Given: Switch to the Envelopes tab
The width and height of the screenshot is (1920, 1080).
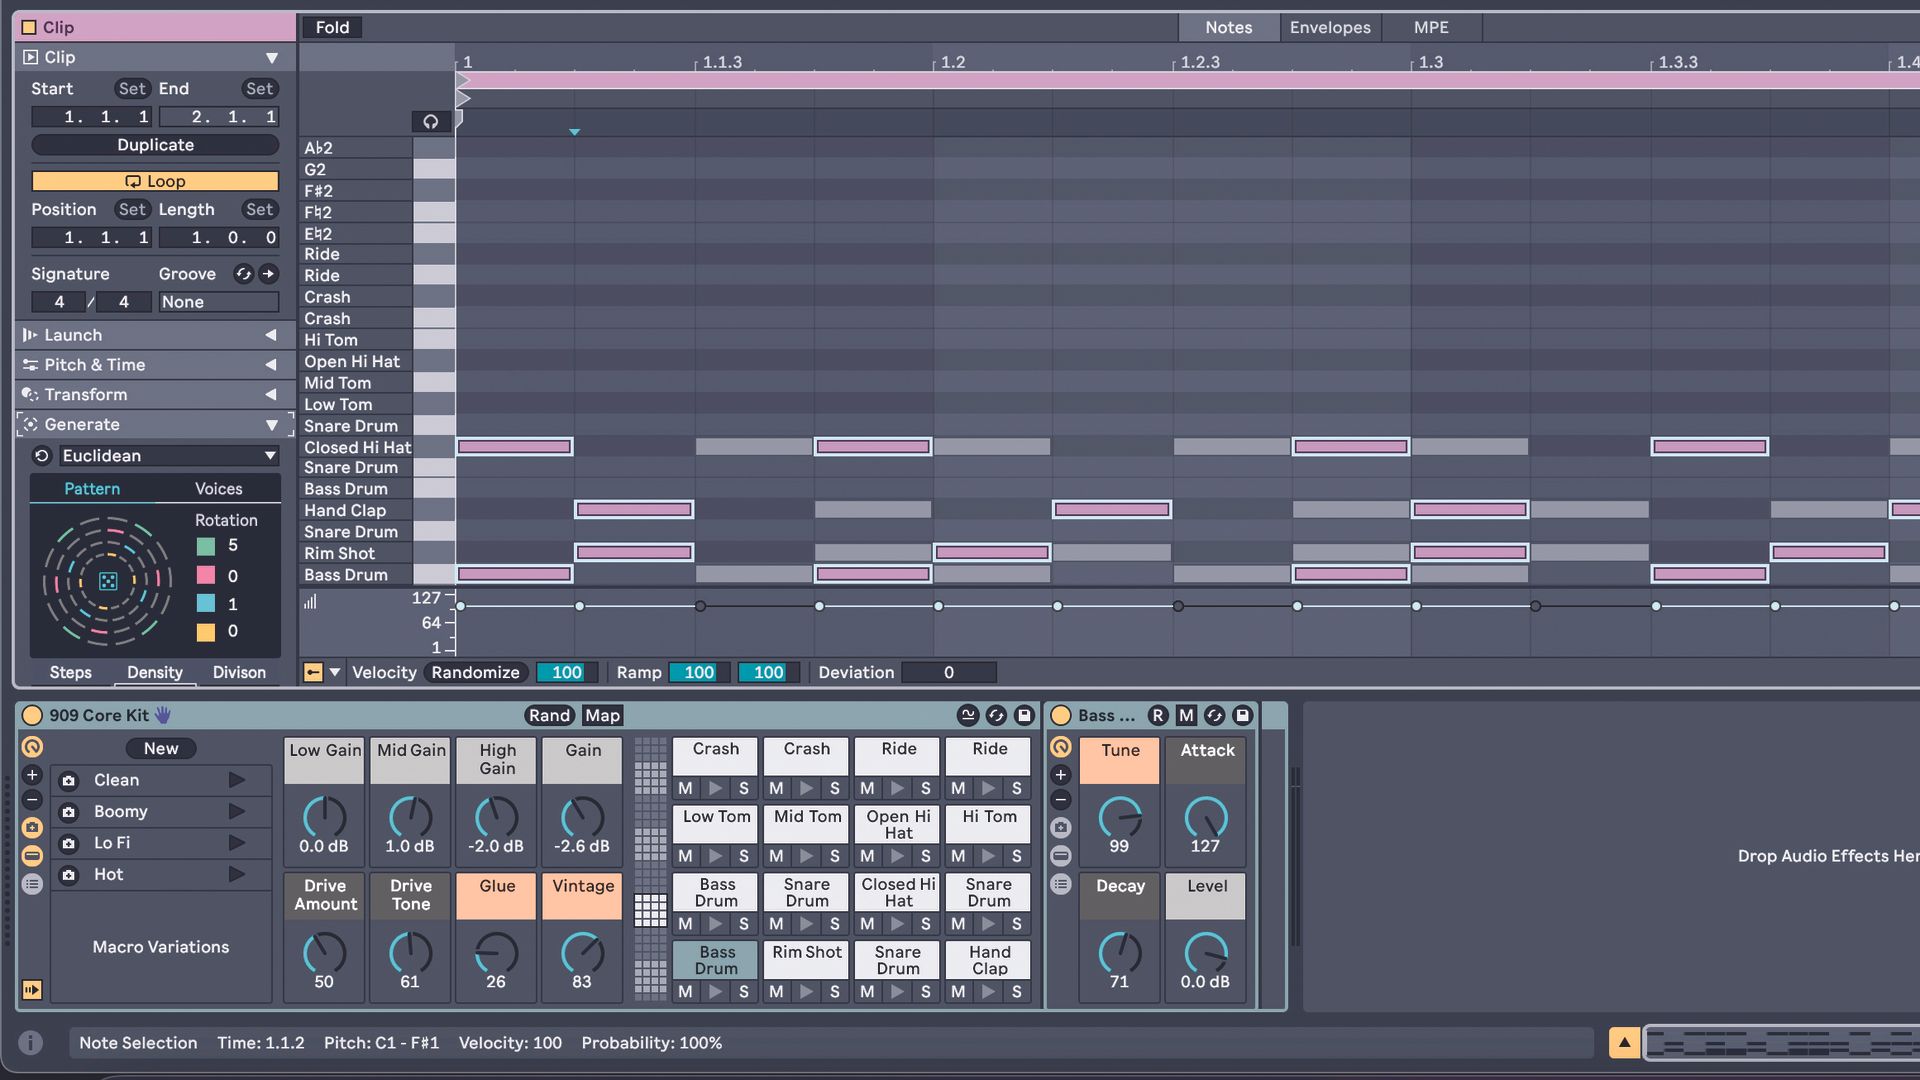Looking at the screenshot, I should (x=1330, y=27).
